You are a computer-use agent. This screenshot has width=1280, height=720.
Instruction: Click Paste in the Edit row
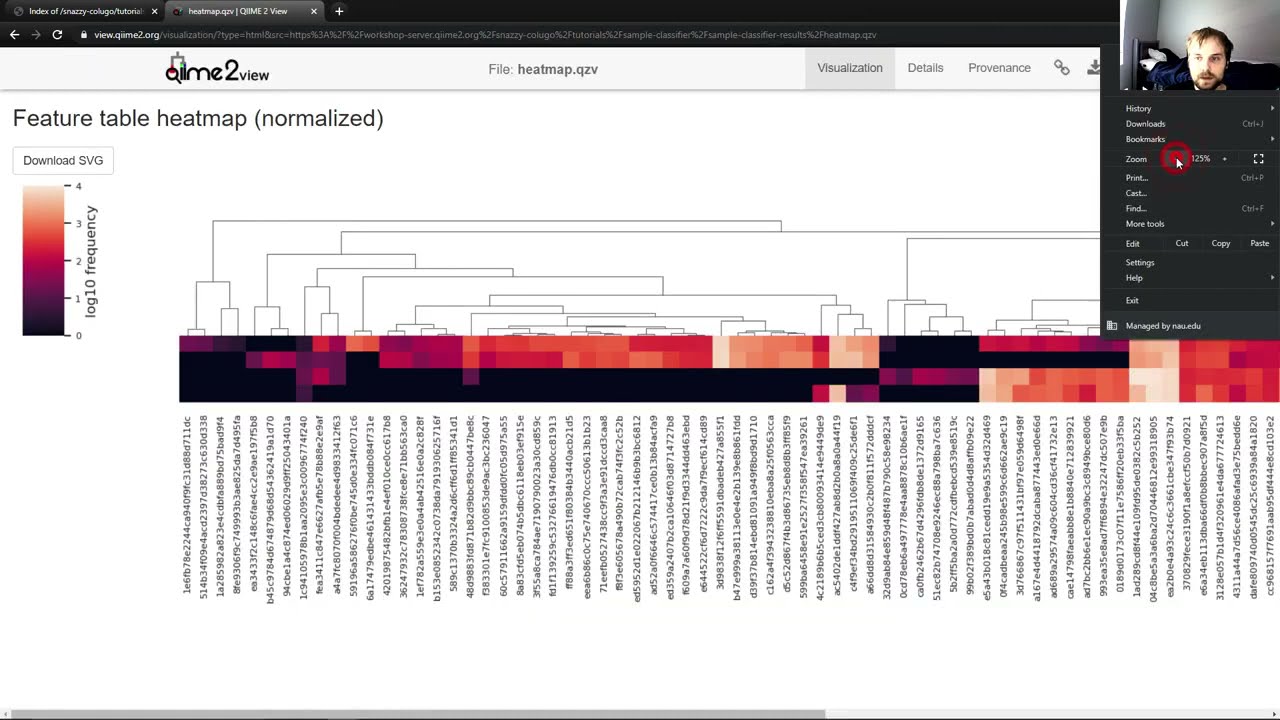[x=1259, y=243]
